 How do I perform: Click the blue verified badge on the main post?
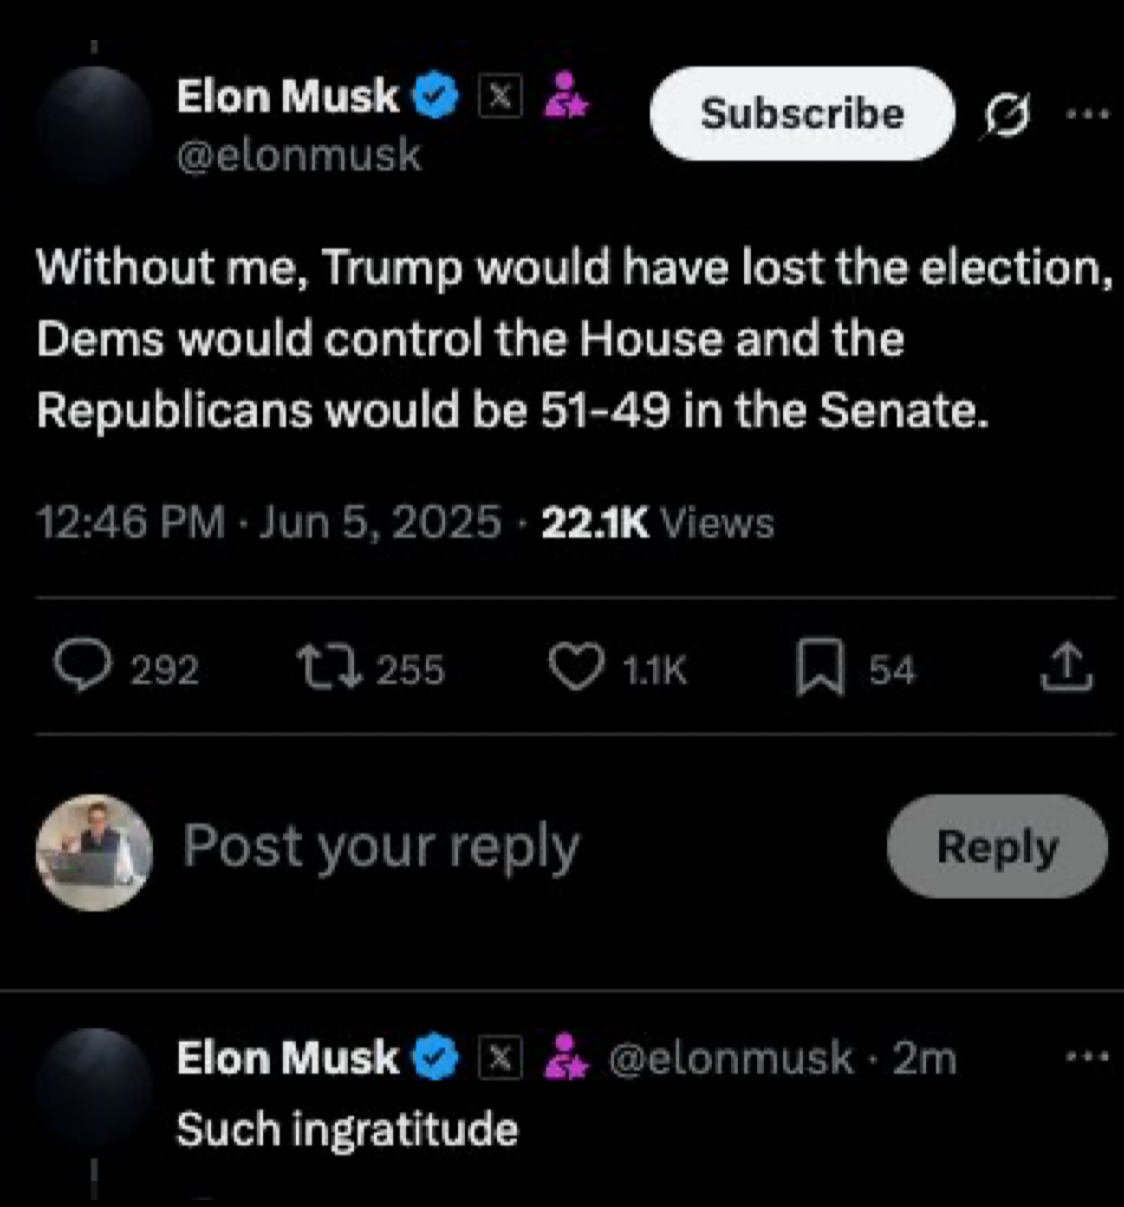(x=436, y=97)
